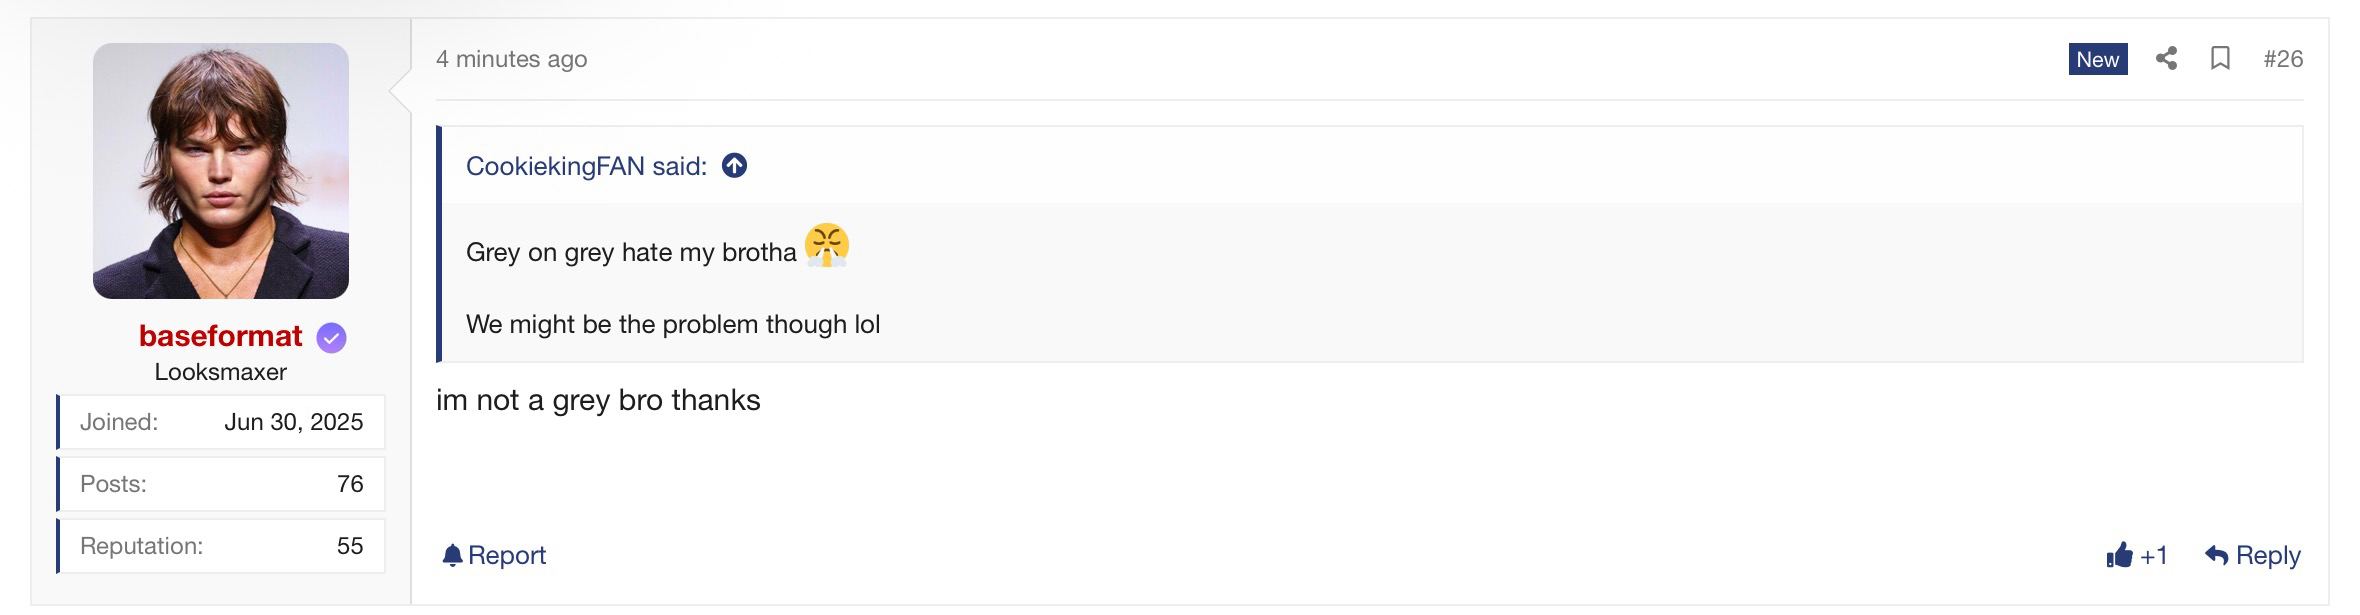Screen dimensions: 2360x615
Task: Click the reply arrow icon
Action: 2216,555
